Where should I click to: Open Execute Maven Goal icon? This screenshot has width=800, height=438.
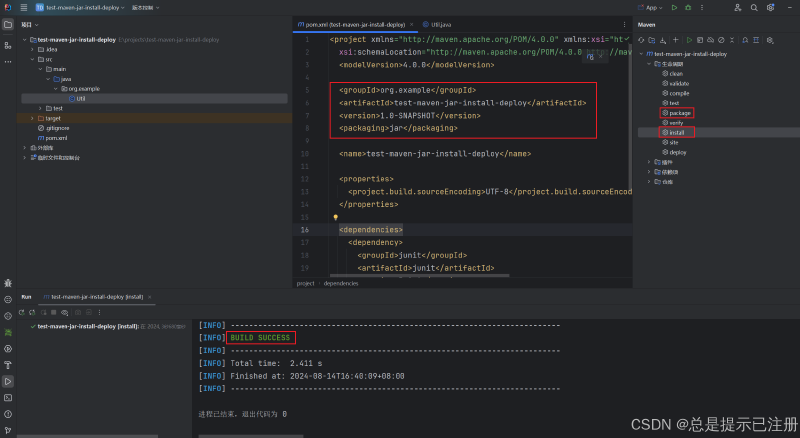(x=700, y=40)
